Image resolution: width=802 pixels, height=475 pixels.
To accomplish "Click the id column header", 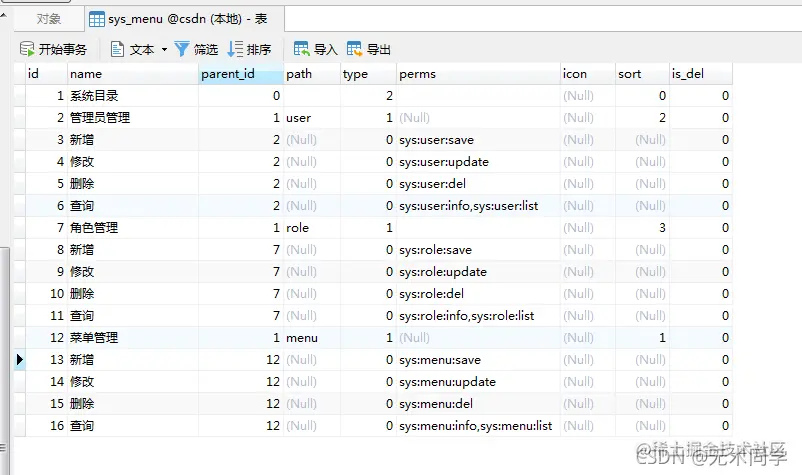I will point(47,74).
